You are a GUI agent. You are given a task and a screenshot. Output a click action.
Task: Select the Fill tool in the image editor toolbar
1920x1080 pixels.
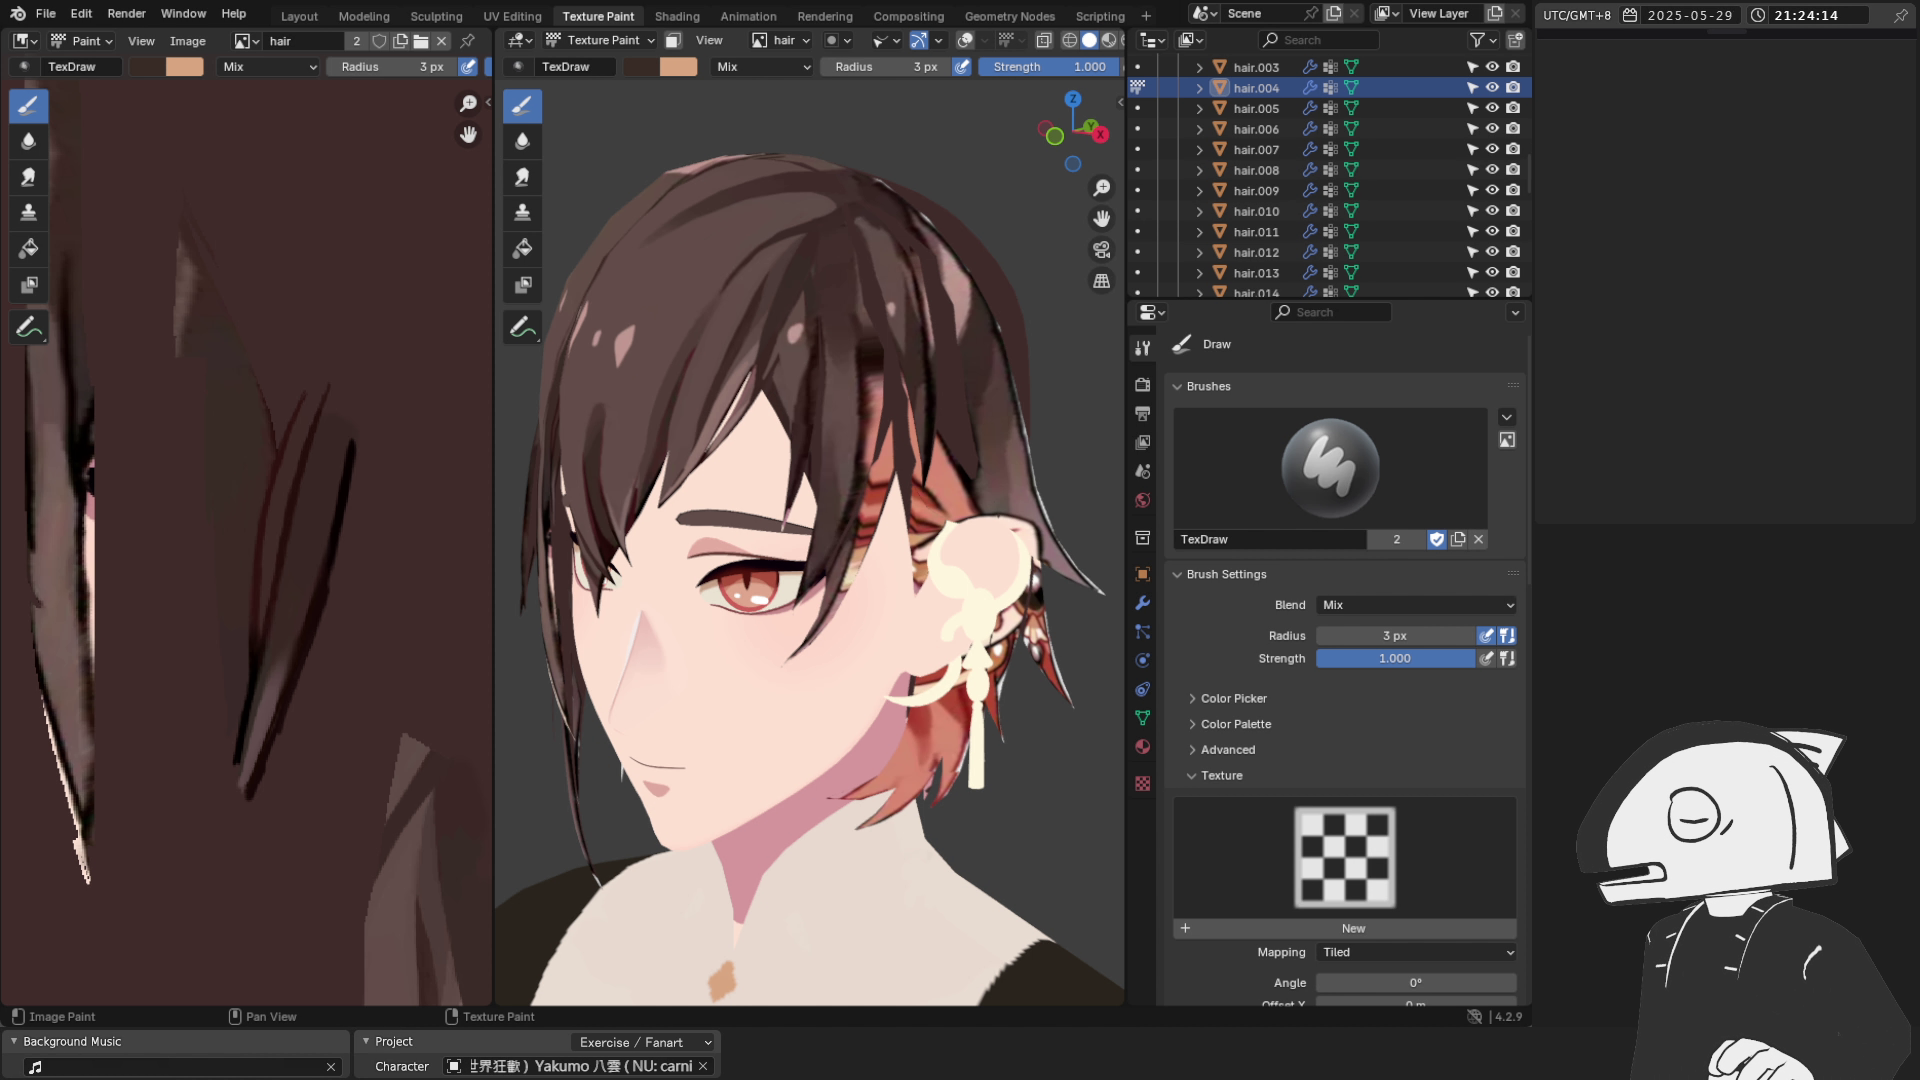coord(29,249)
